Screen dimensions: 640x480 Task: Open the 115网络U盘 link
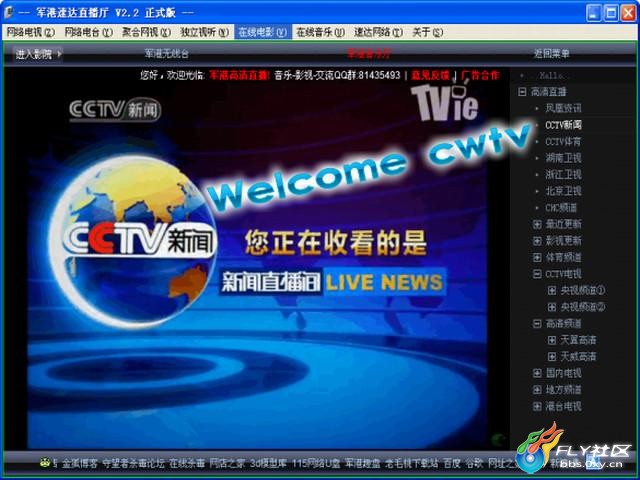[x=316, y=463]
